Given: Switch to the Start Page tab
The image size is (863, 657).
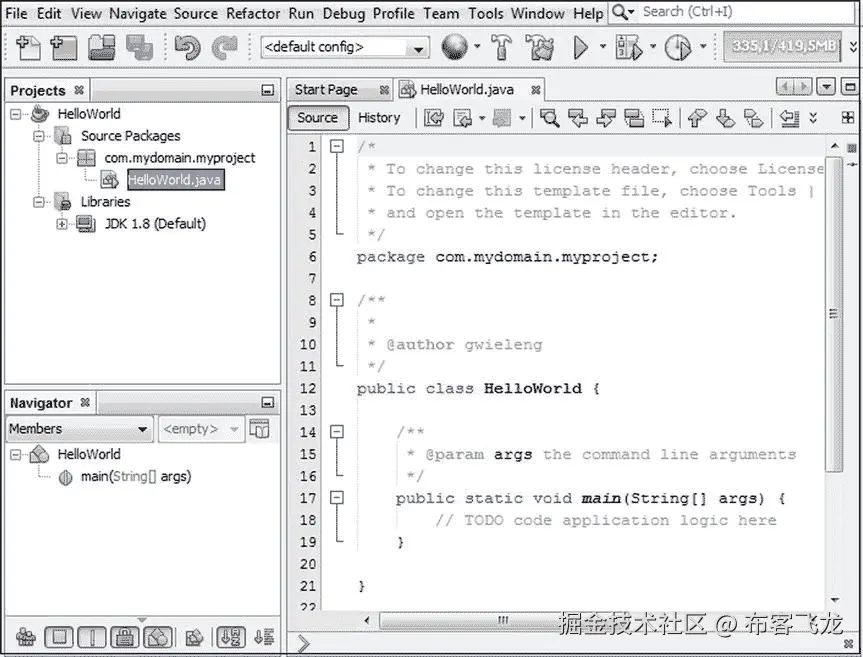Looking at the screenshot, I should [x=330, y=89].
